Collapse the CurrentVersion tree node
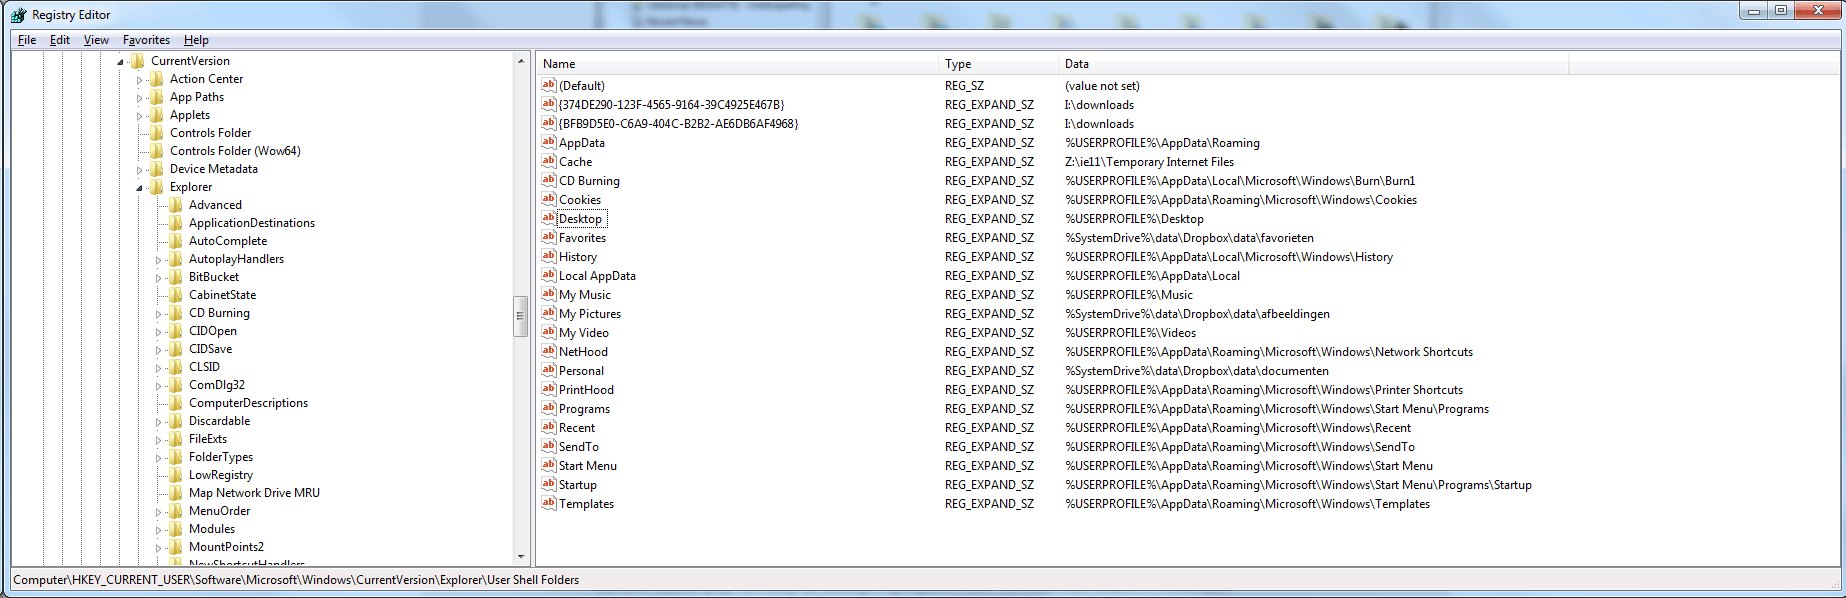Screen dimensions: 1846x598 click(x=121, y=62)
